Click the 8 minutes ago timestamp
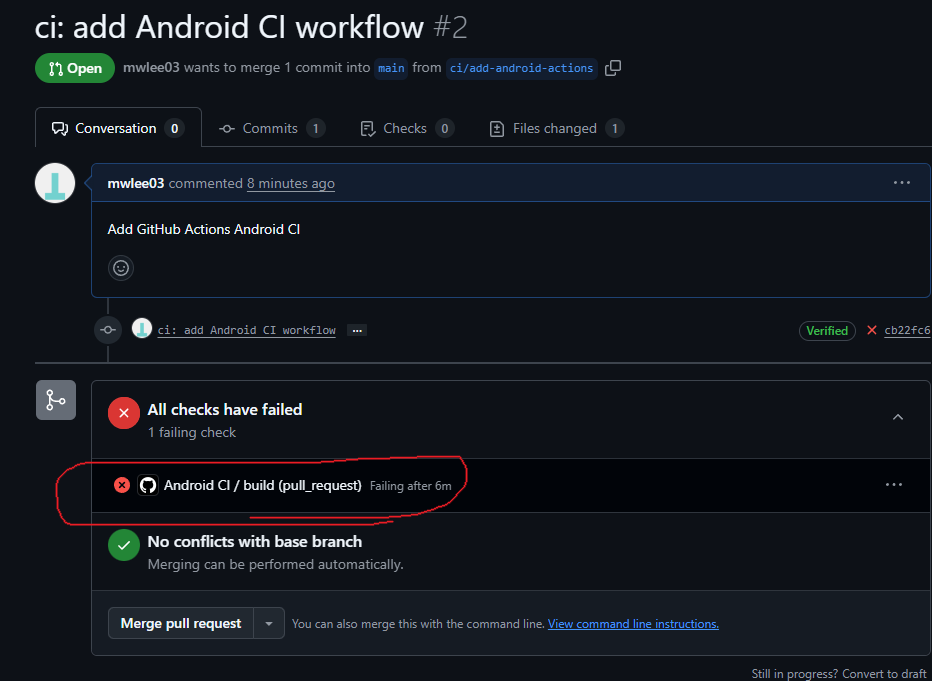The image size is (932, 681). point(291,184)
